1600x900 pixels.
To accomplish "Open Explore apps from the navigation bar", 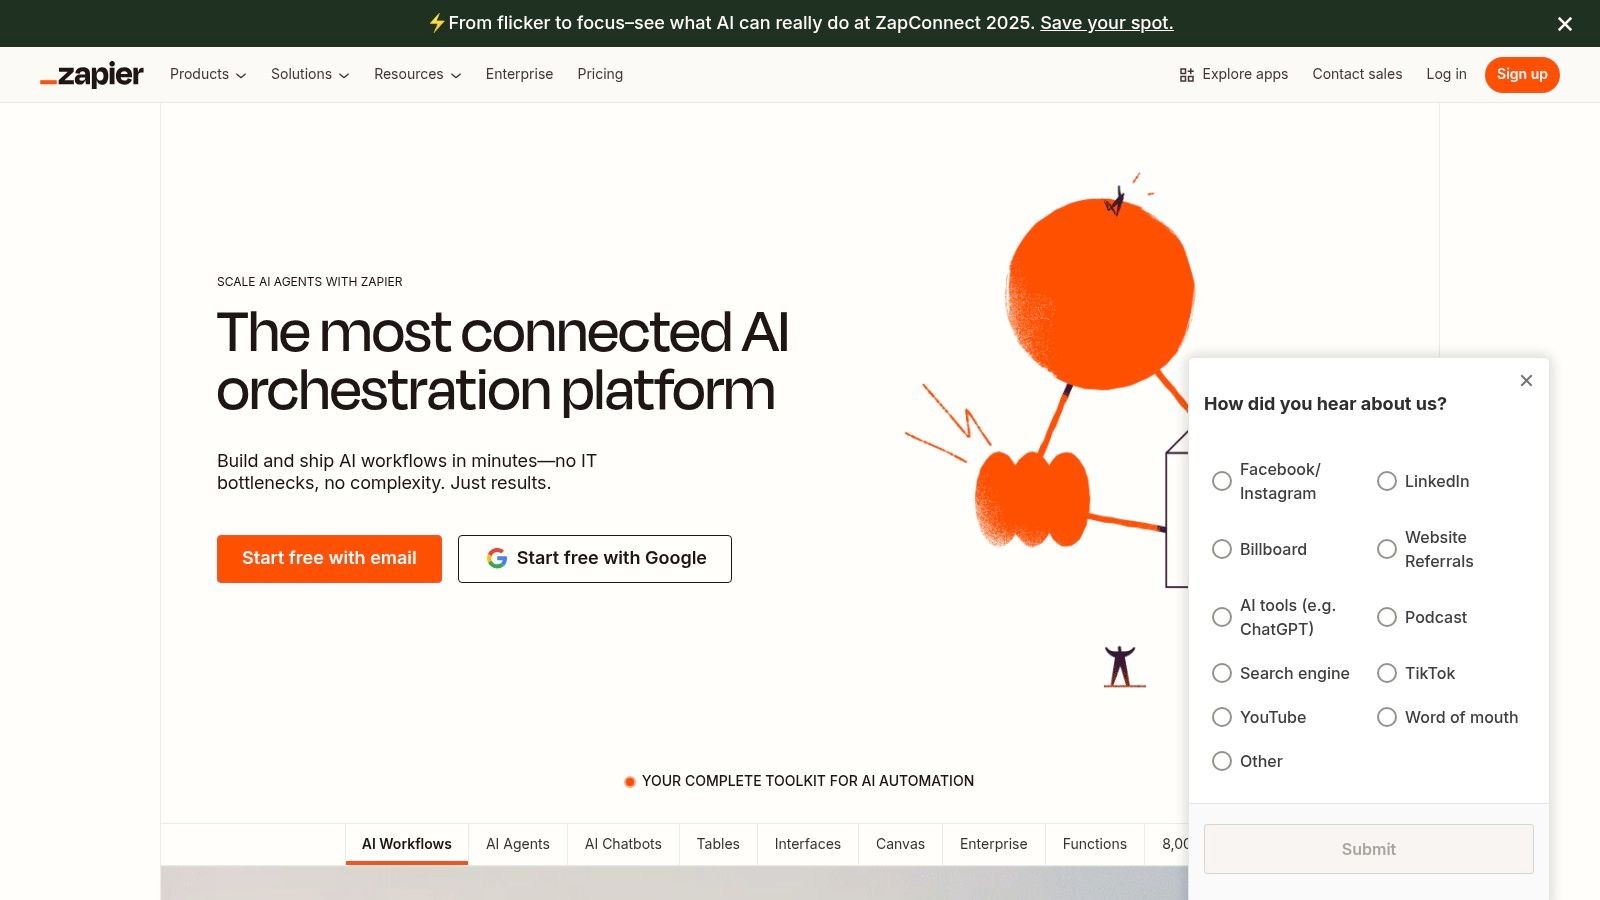I will (1234, 74).
